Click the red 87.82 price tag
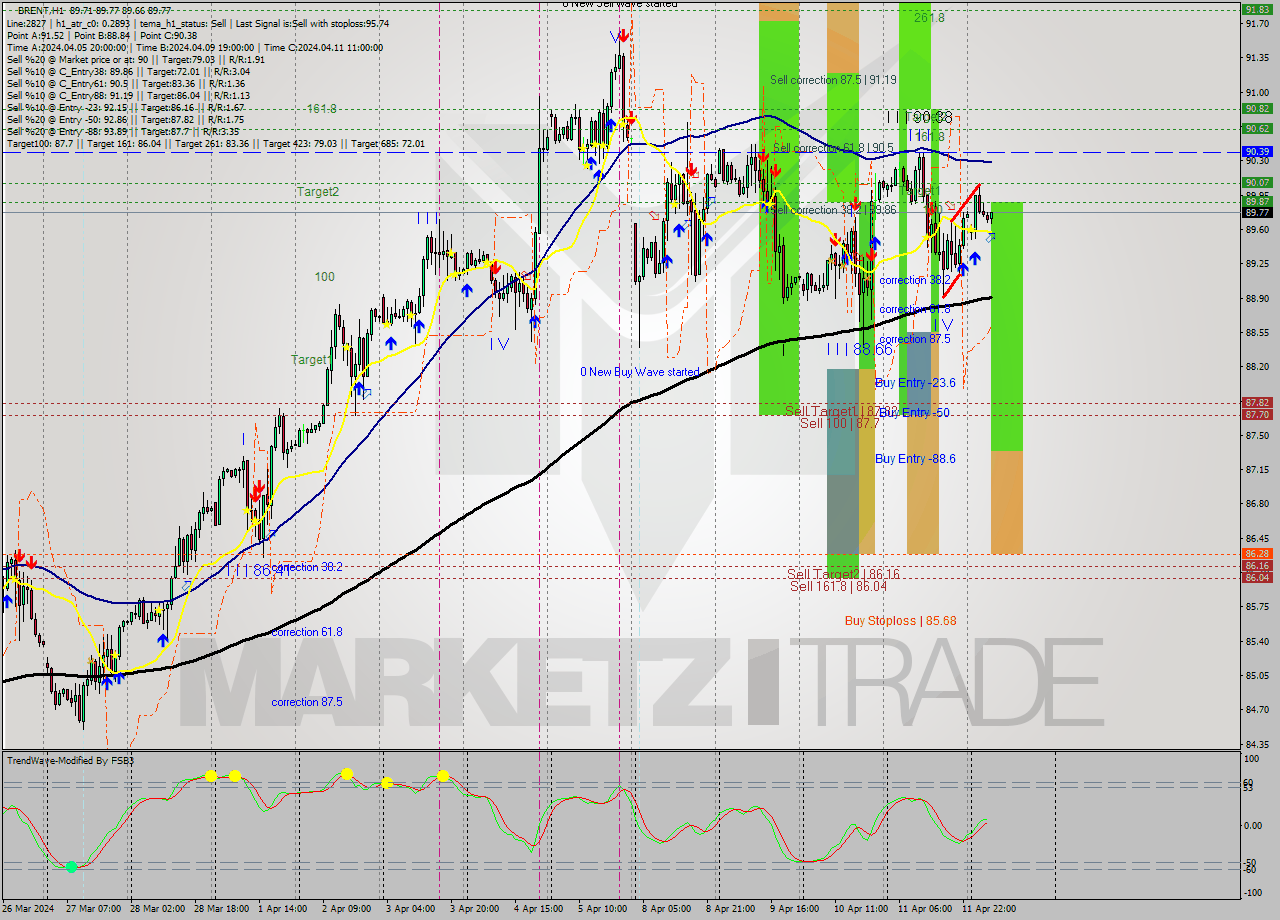Viewport: 1280px width, 920px height. tap(1257, 403)
